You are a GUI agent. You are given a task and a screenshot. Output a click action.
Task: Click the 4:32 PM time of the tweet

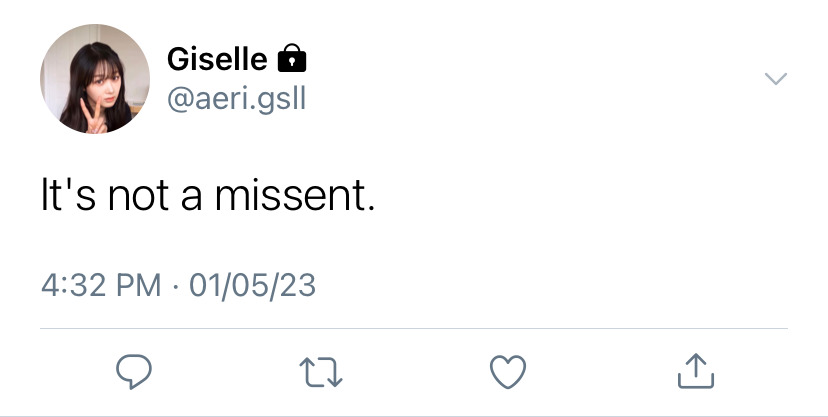[101, 286]
